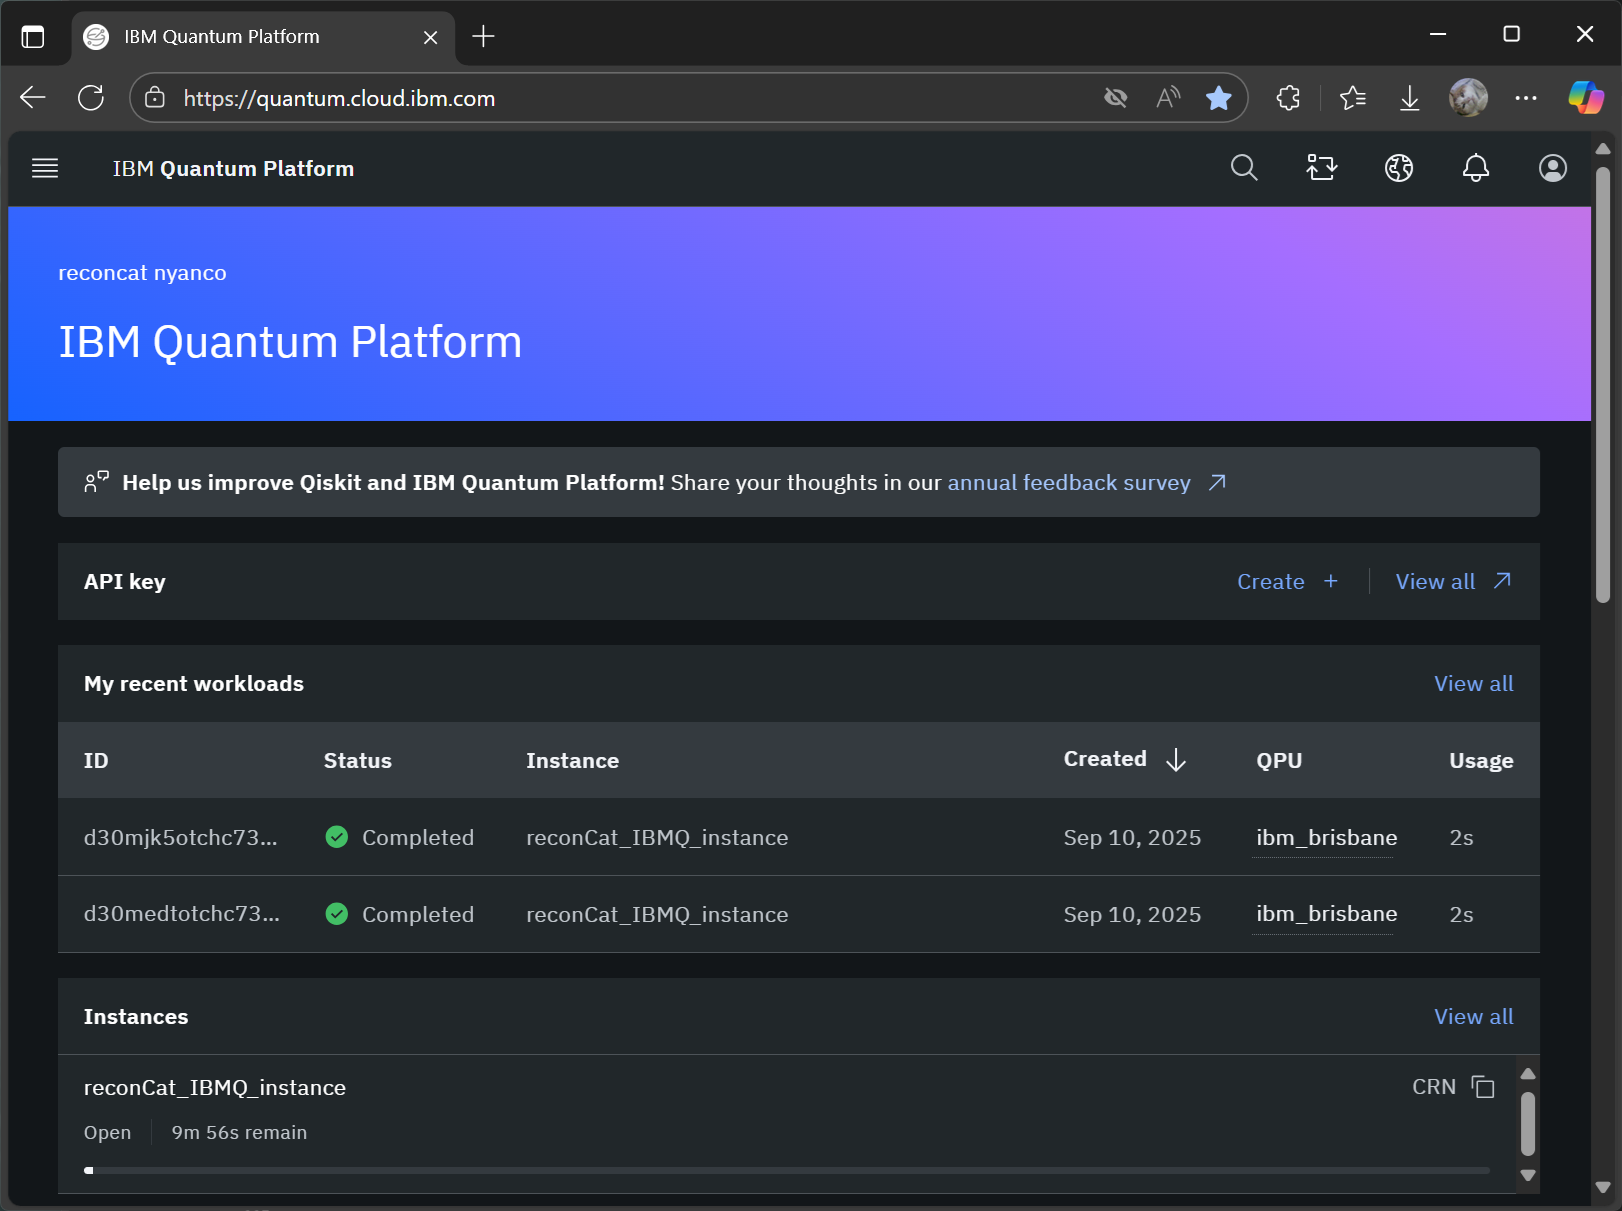1622x1211 pixels.
Task: Favorite this page with the star icon
Action: 1218,98
